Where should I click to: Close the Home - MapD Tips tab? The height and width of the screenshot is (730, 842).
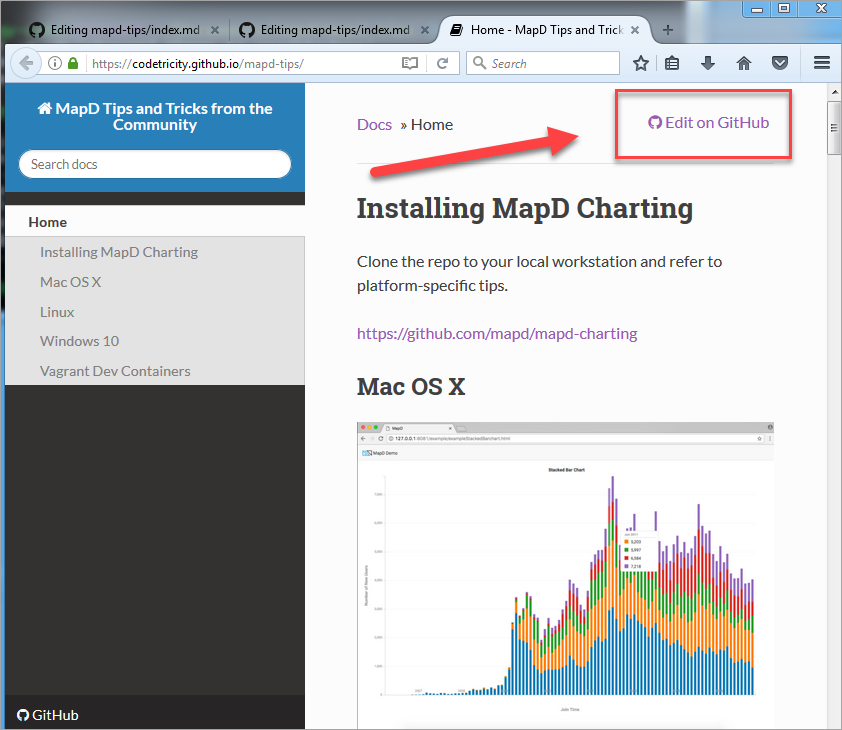point(635,30)
